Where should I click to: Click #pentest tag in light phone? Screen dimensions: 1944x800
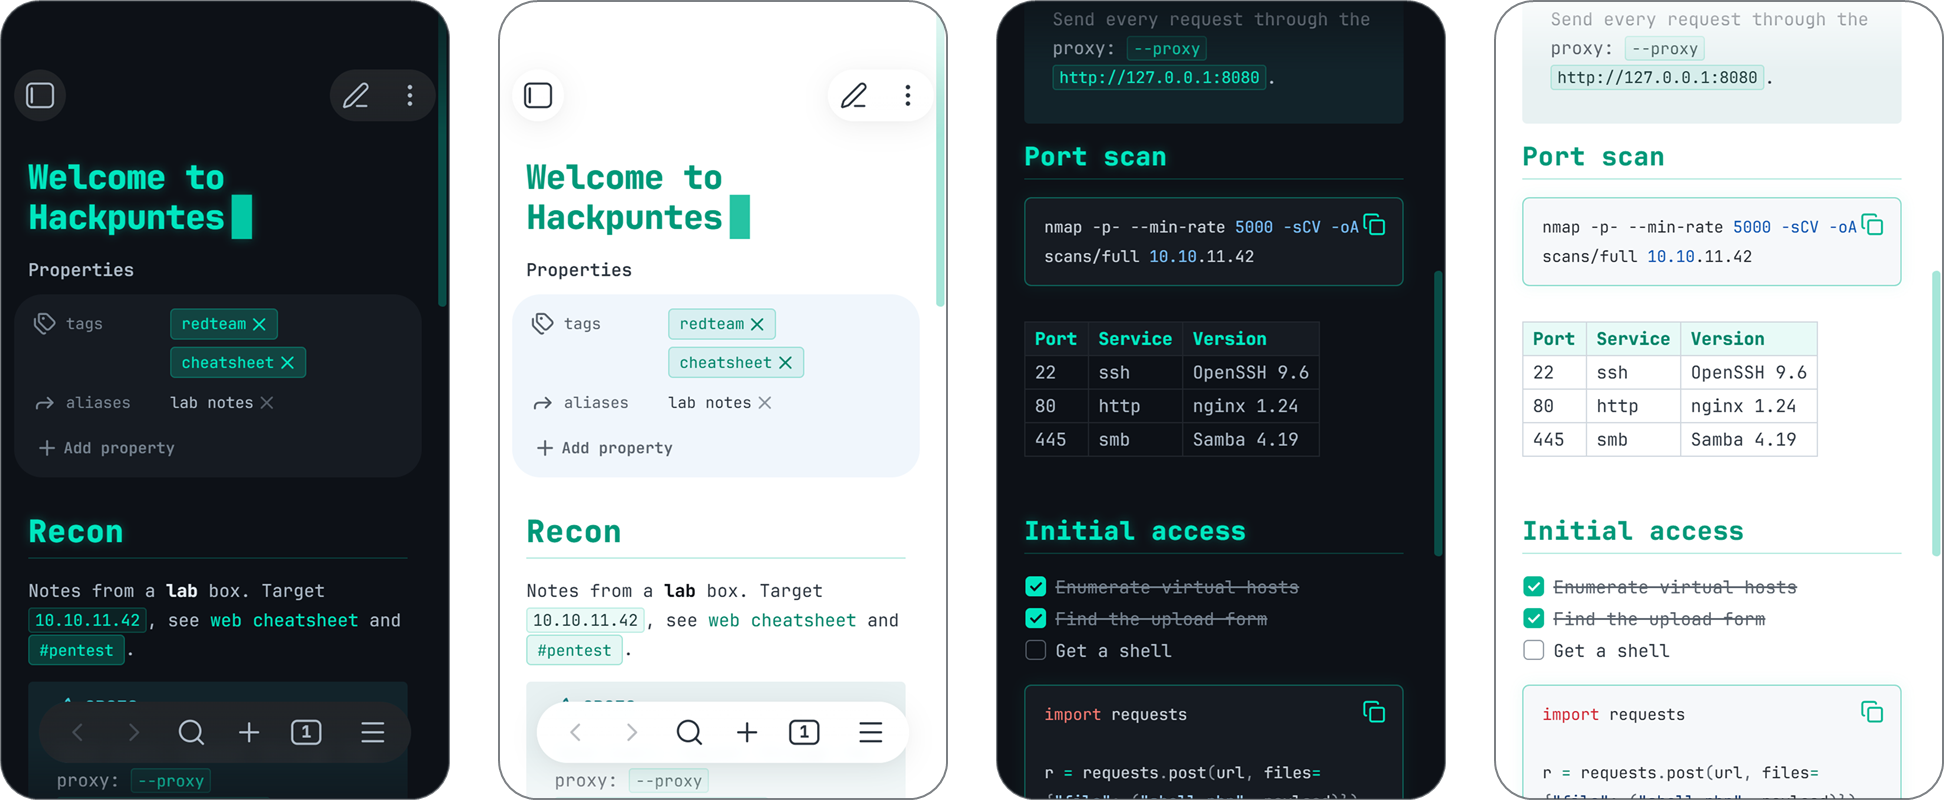574,650
